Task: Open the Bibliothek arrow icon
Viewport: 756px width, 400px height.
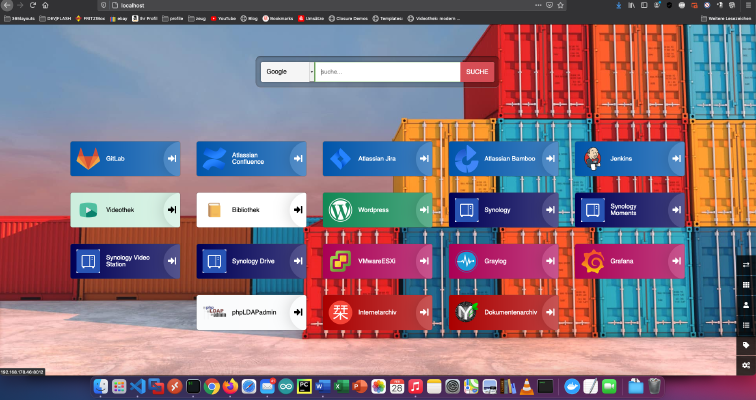Action: tap(298, 210)
